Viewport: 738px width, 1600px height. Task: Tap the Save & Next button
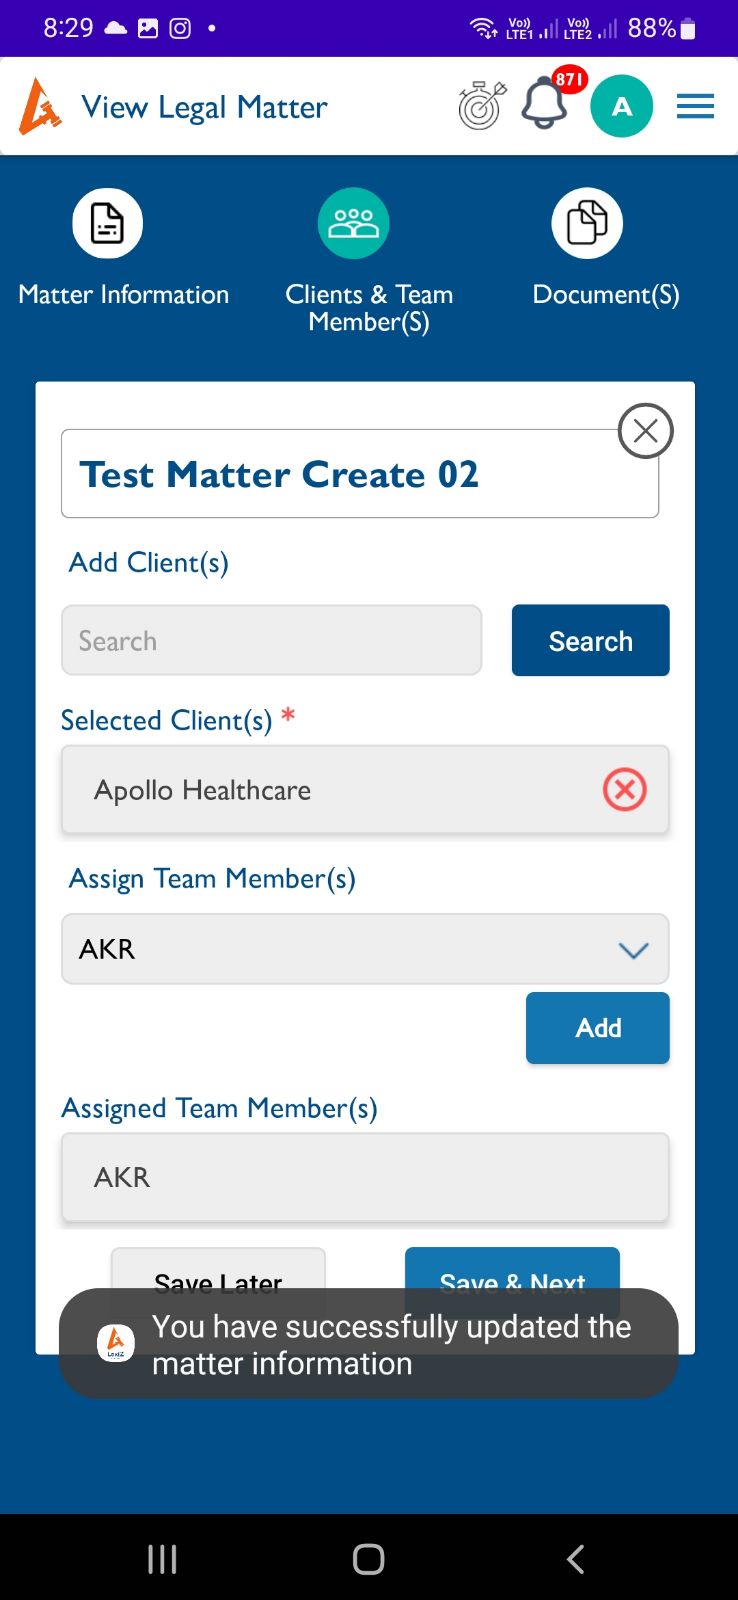512,1269
